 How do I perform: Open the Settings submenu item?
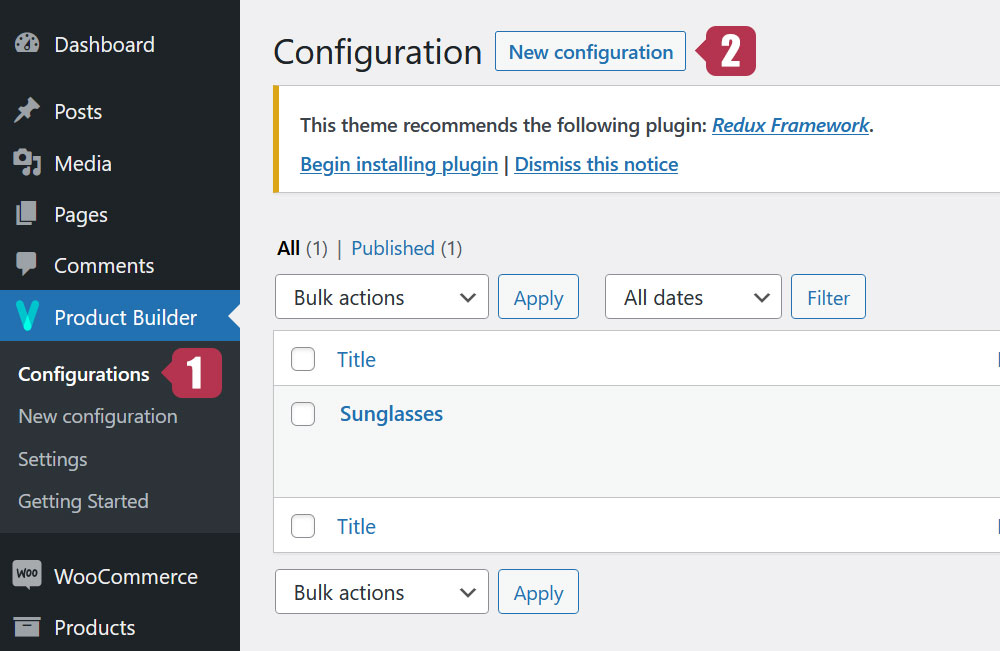(x=52, y=459)
